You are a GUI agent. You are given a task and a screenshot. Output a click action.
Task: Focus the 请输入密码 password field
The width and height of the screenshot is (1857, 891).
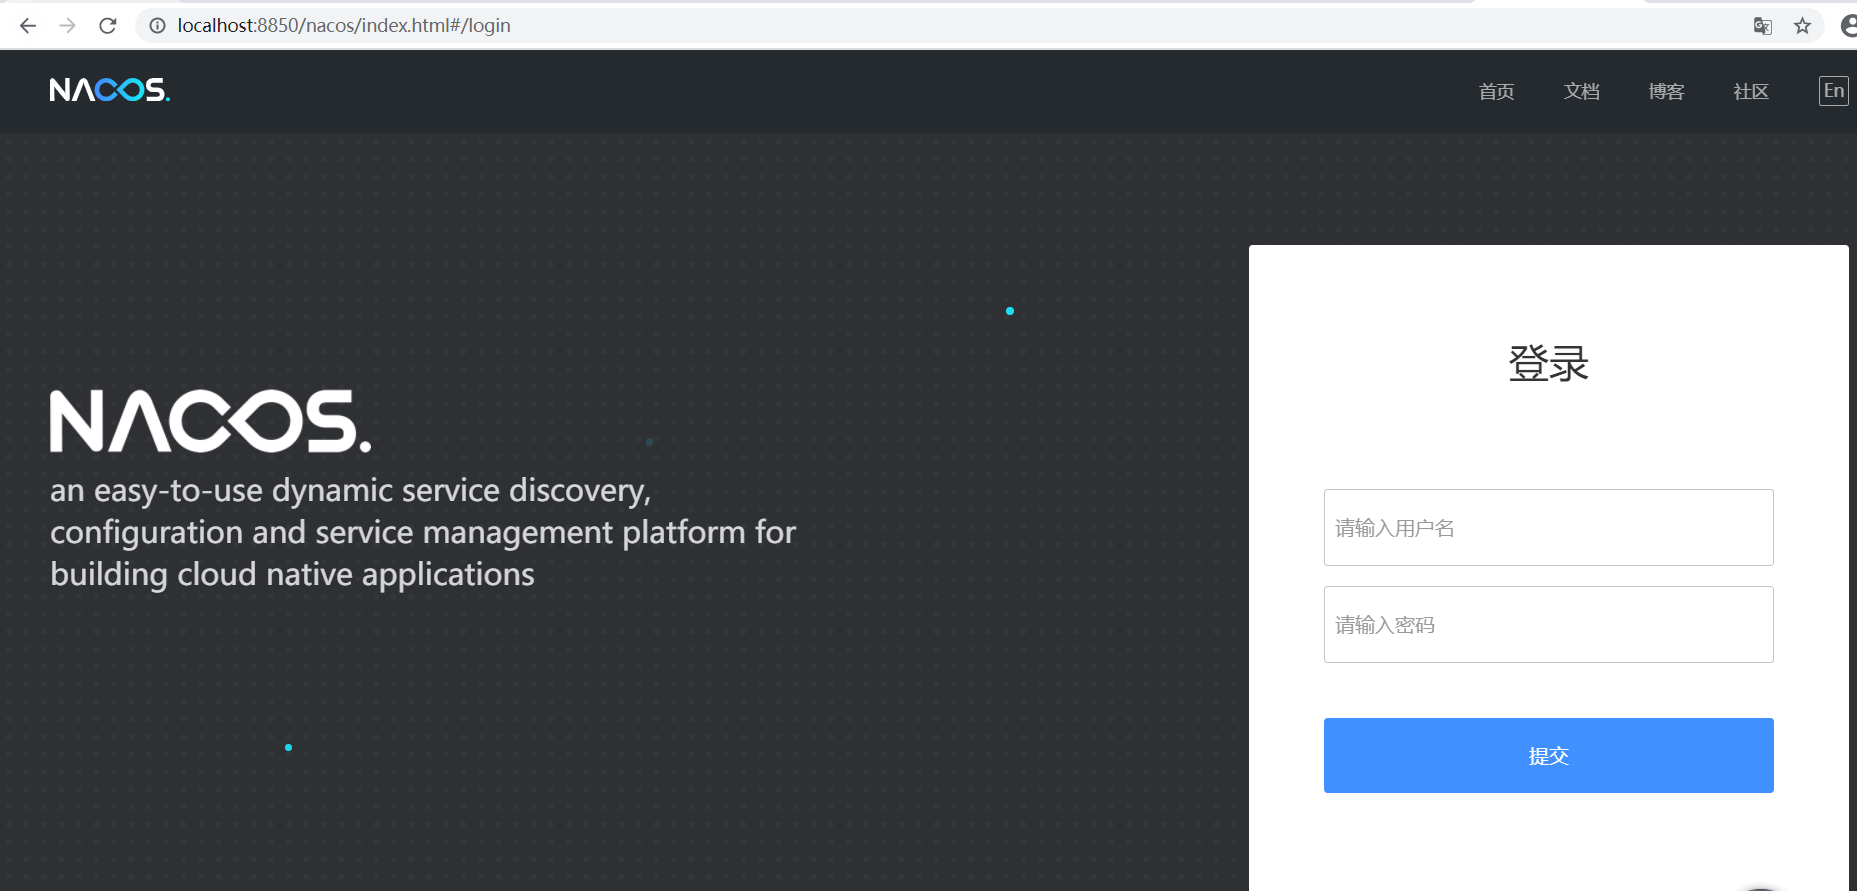(x=1548, y=624)
